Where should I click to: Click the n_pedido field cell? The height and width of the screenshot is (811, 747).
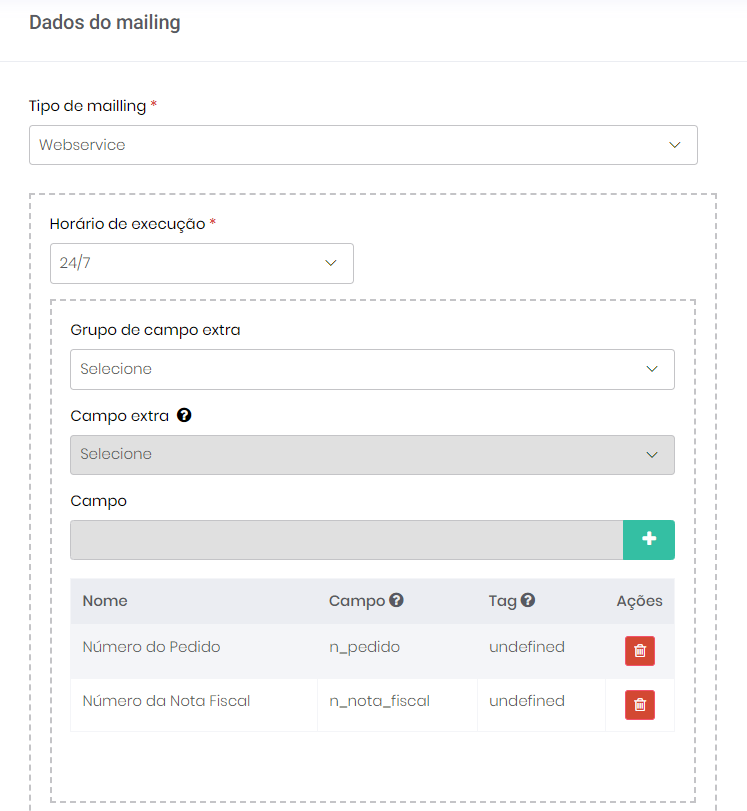coord(364,647)
